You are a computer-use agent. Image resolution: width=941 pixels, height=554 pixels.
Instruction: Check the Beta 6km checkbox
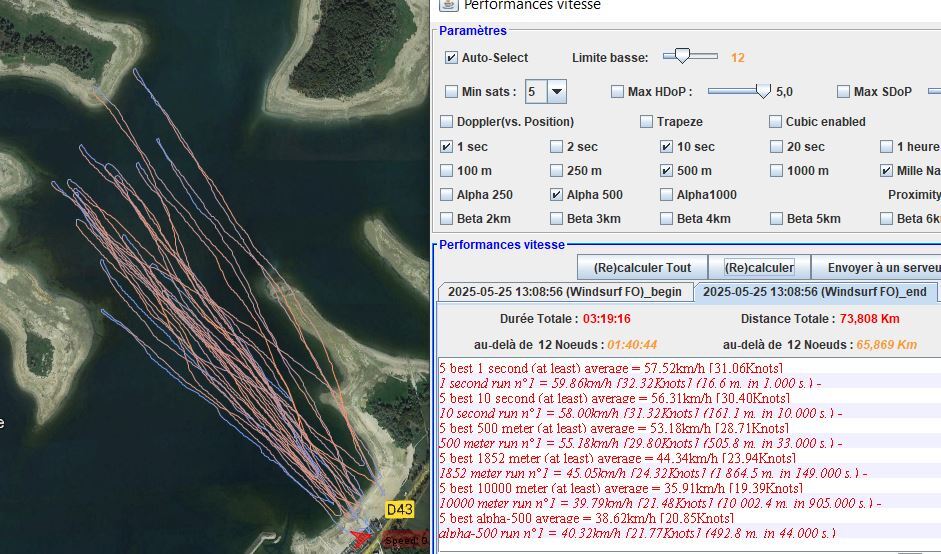pyautogui.click(x=886, y=218)
